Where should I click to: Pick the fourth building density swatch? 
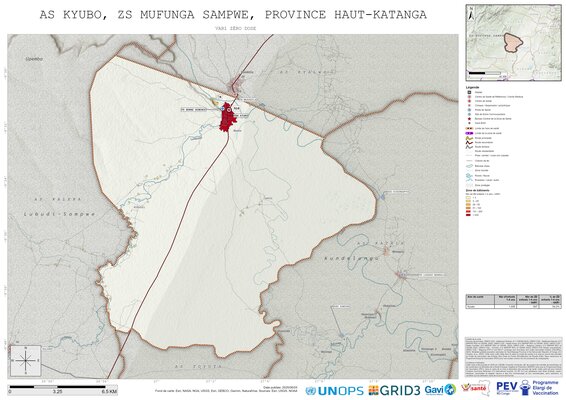(469, 208)
